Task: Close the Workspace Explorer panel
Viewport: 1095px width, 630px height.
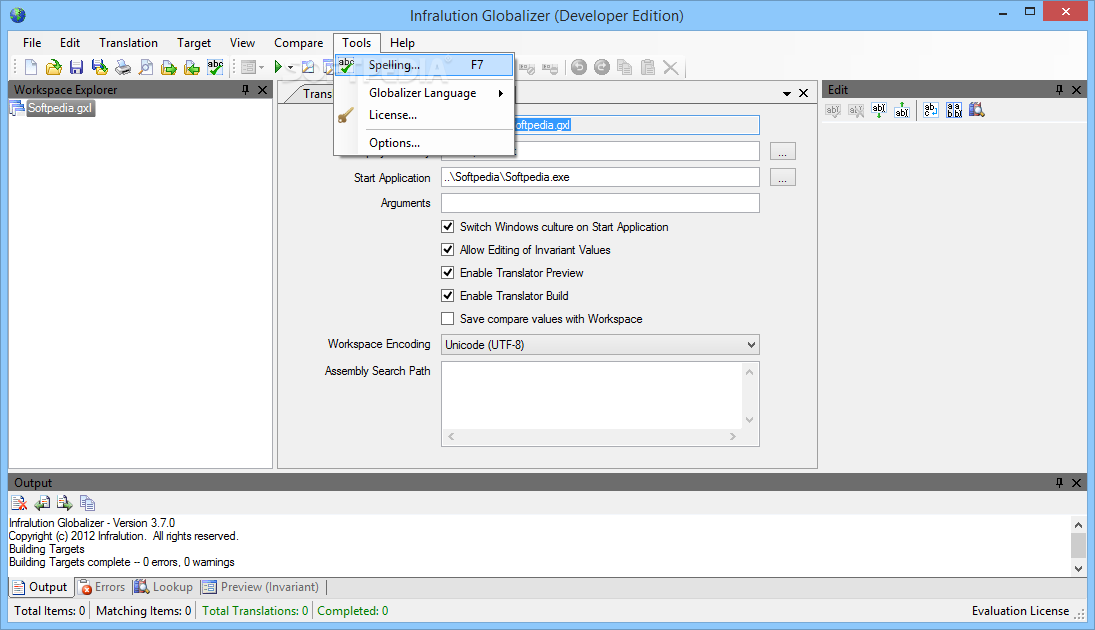Action: pos(263,89)
